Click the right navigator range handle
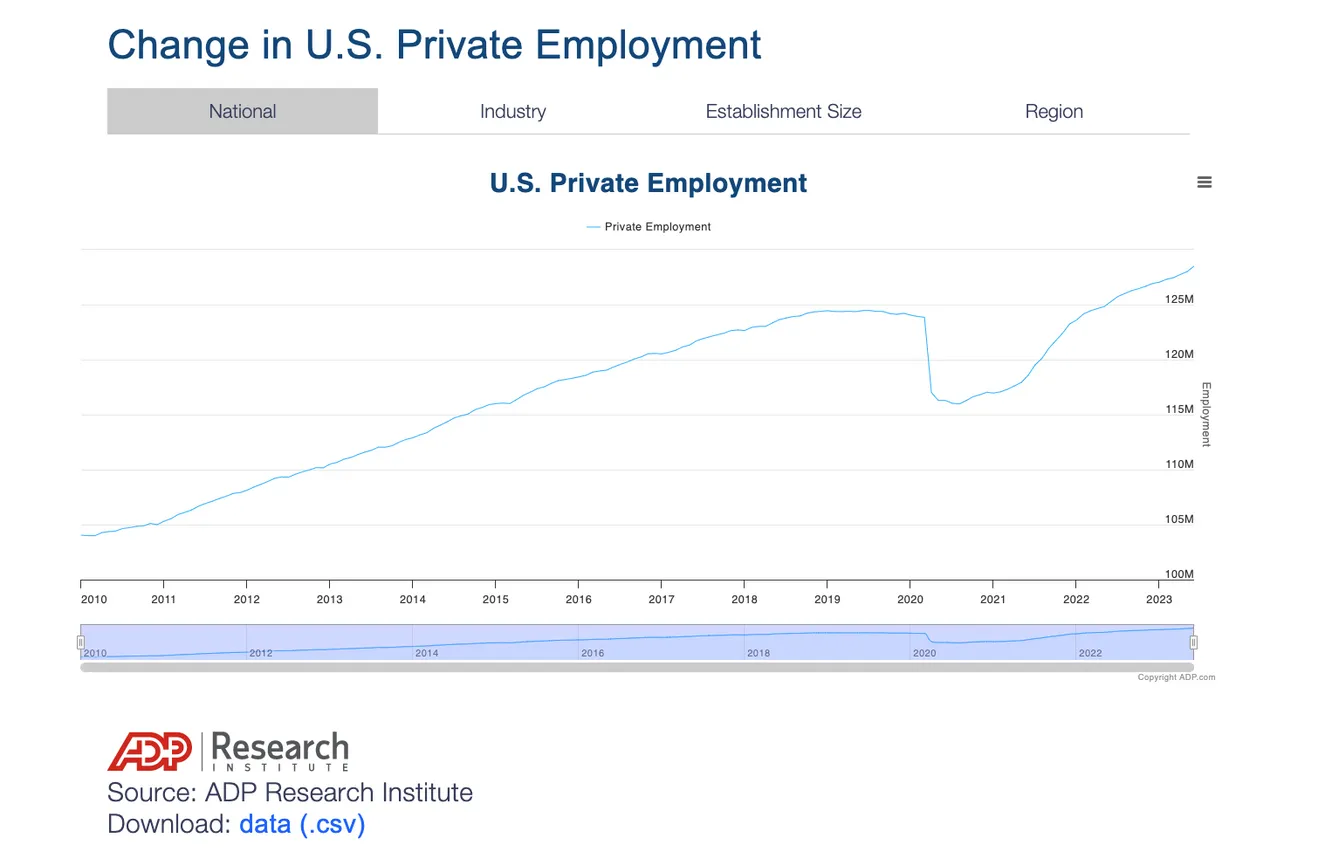Image resolution: width=1332 pixels, height=859 pixels. (1193, 642)
